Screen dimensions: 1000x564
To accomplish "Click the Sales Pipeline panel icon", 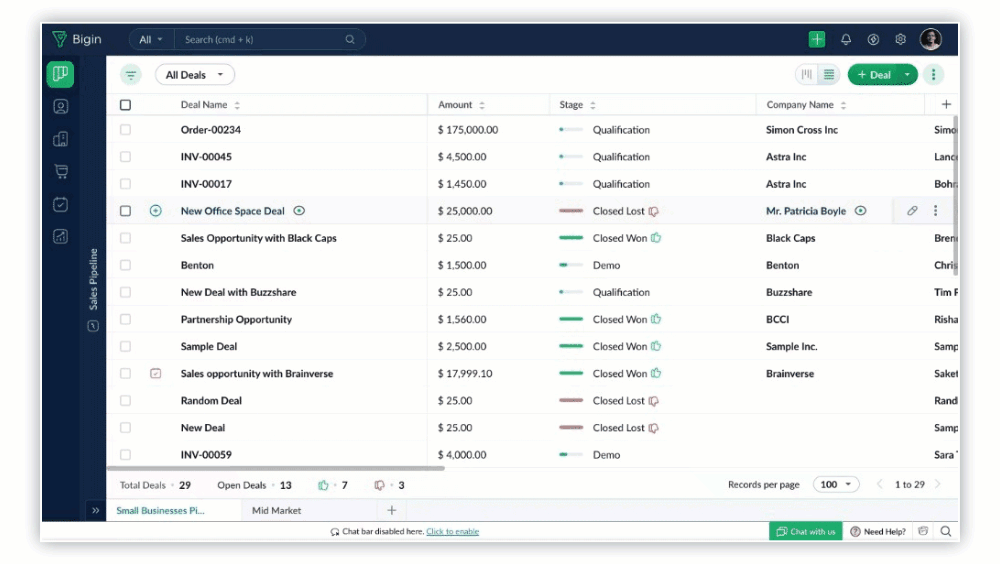I will click(93, 326).
